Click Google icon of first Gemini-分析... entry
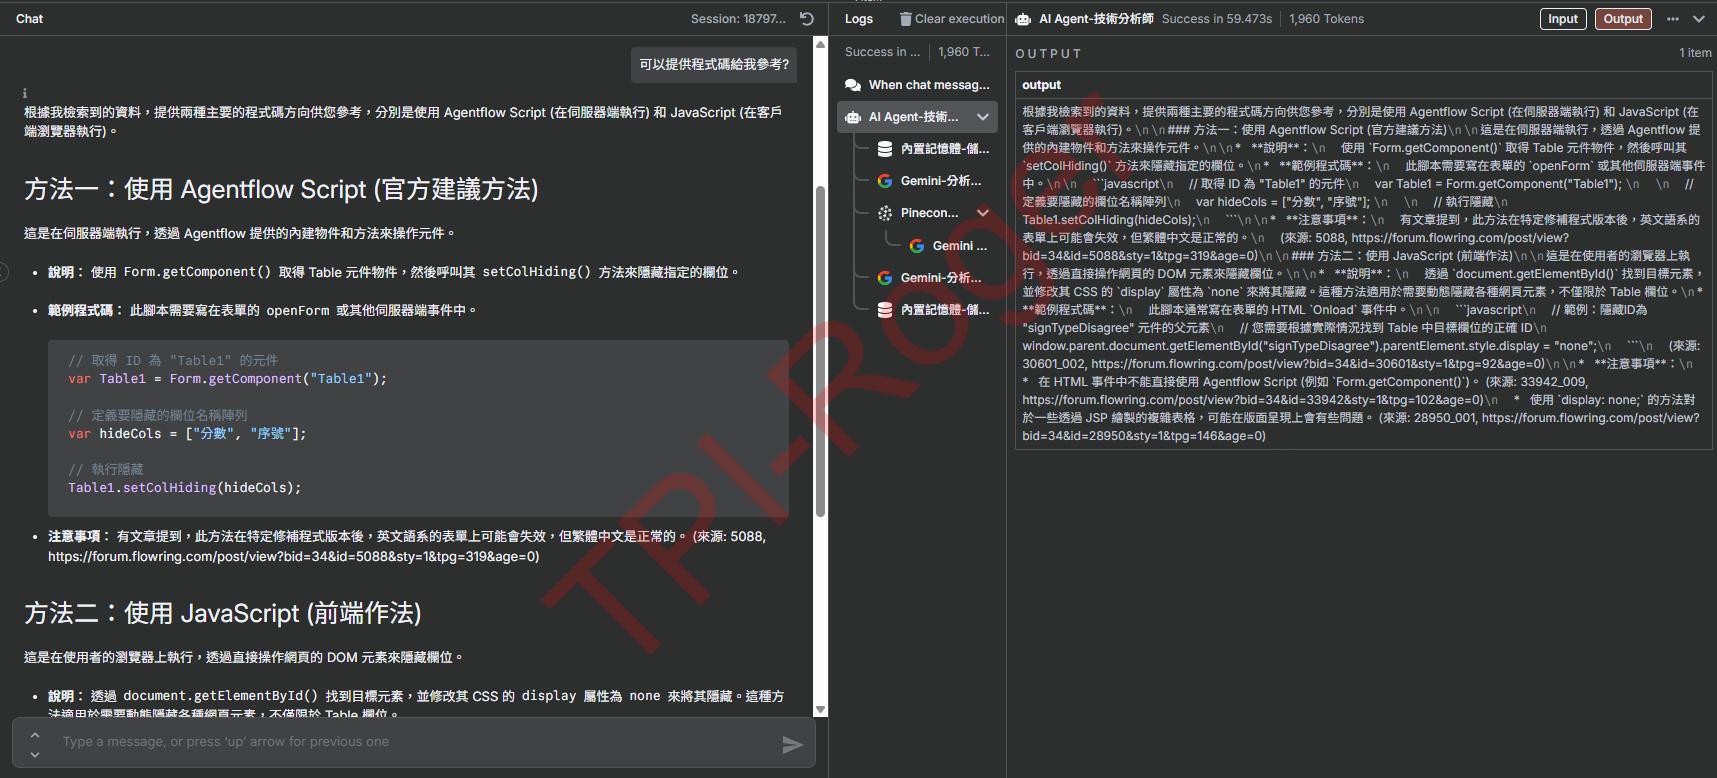 tap(885, 181)
